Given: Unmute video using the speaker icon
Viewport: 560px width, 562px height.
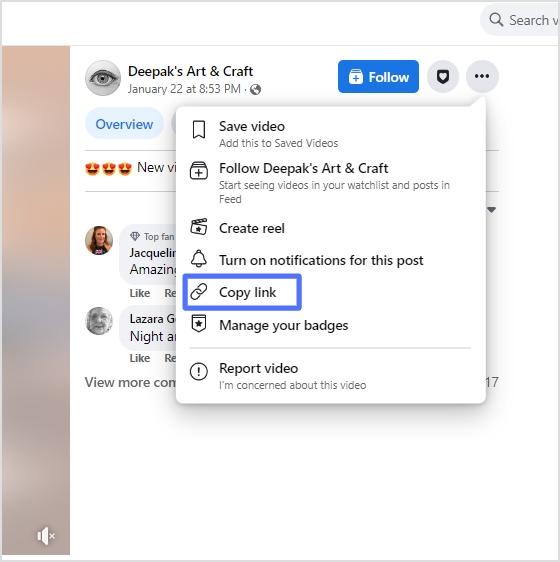Looking at the screenshot, I should [x=45, y=536].
